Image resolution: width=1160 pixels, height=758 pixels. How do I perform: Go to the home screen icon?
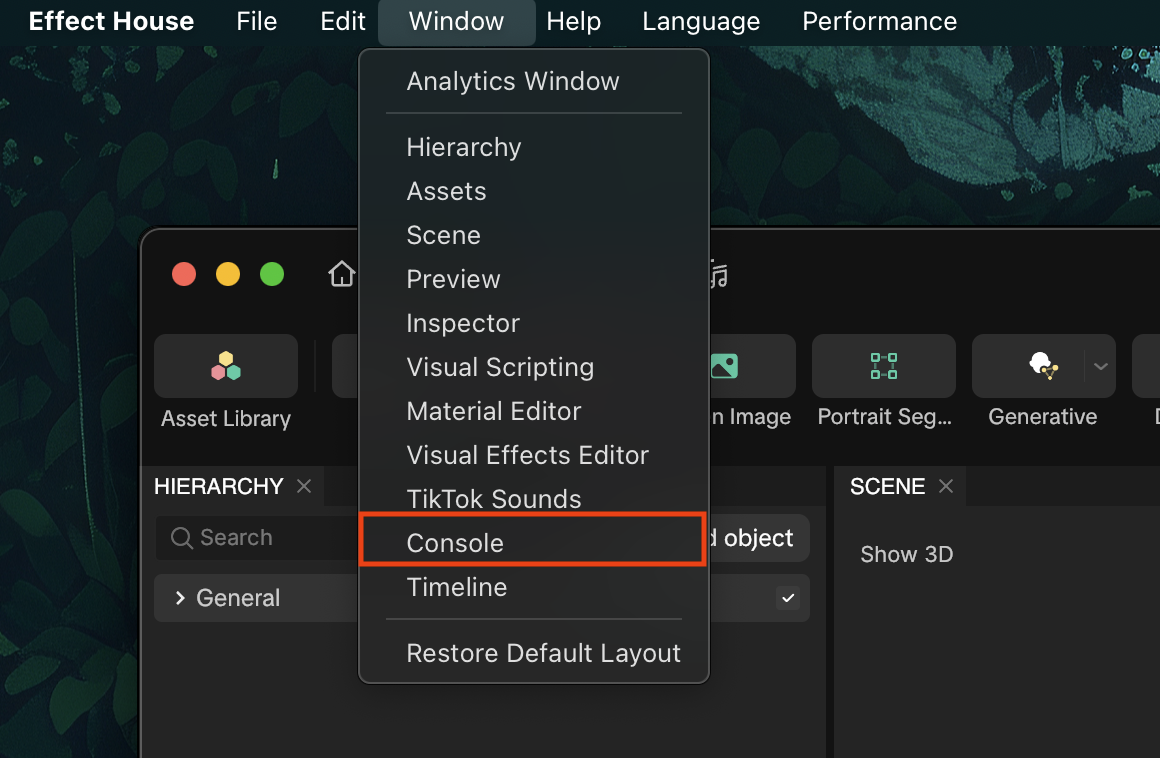(x=341, y=274)
